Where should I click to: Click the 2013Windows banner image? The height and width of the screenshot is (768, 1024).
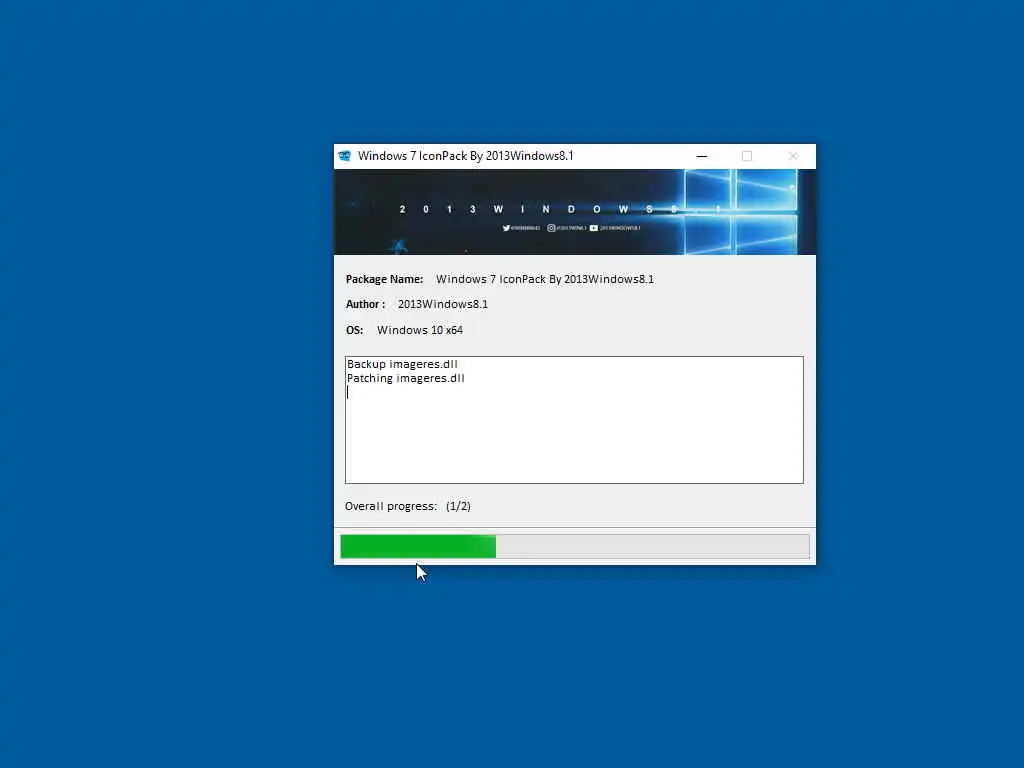tap(575, 212)
